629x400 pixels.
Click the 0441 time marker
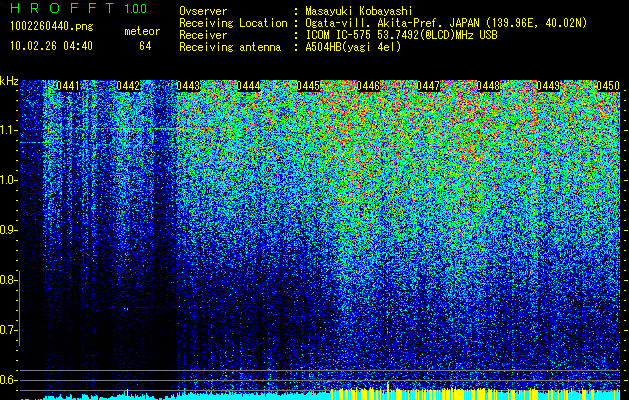point(68,86)
